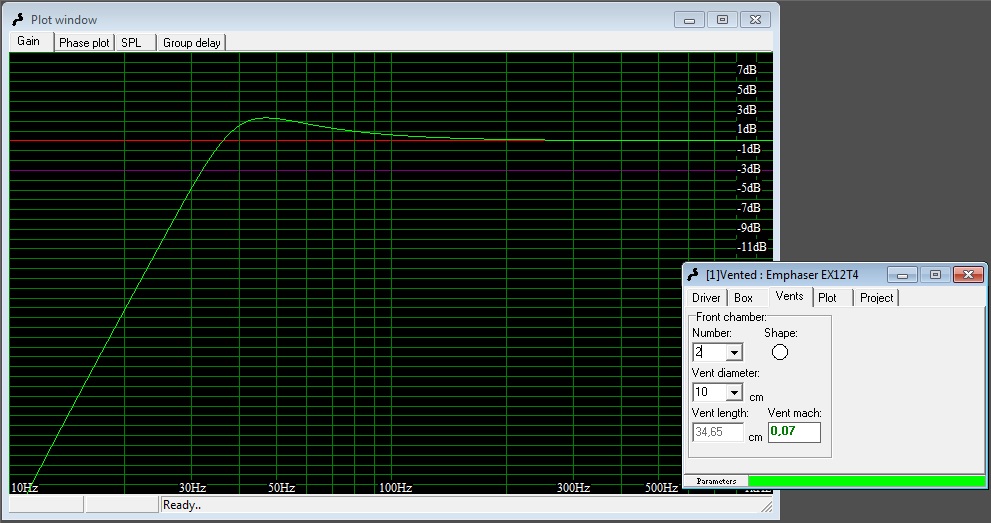
Task: Show the Group delay tab
Action: click(x=192, y=43)
